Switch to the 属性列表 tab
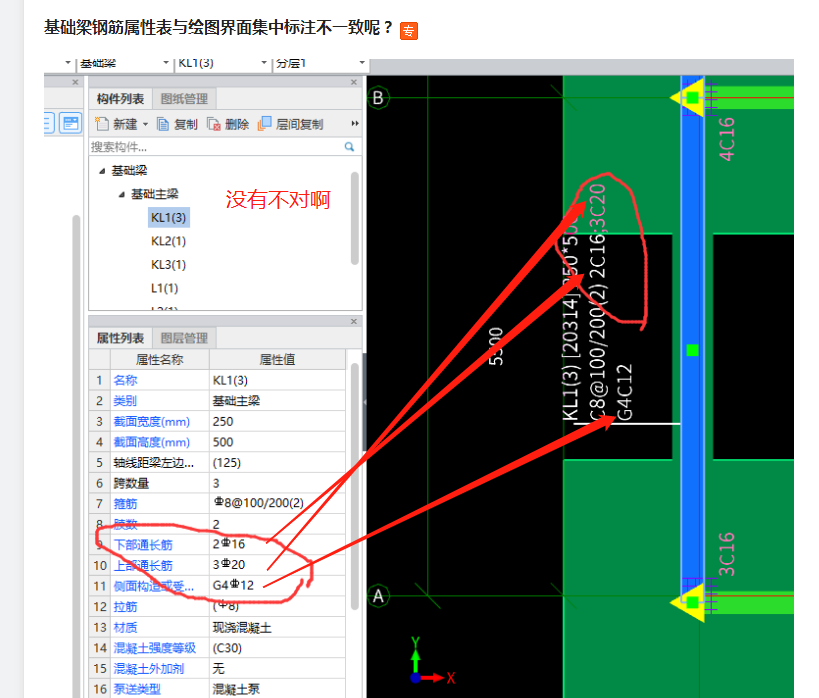Screen dimensions: 819x698 pyautogui.click(x=120, y=338)
